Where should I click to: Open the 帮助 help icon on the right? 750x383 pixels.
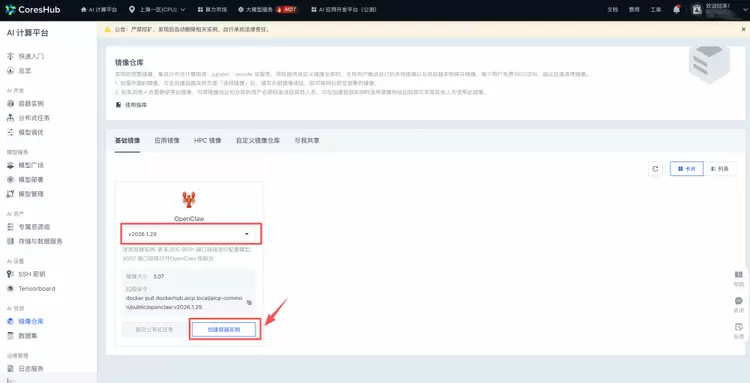[x=739, y=278]
